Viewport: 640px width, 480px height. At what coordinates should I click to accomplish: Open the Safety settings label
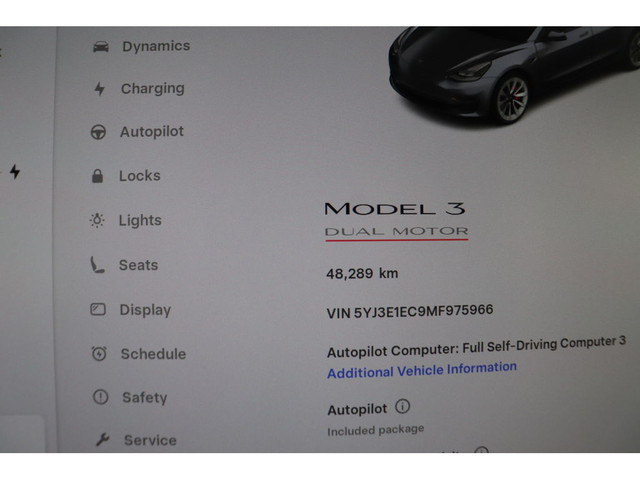click(x=145, y=398)
